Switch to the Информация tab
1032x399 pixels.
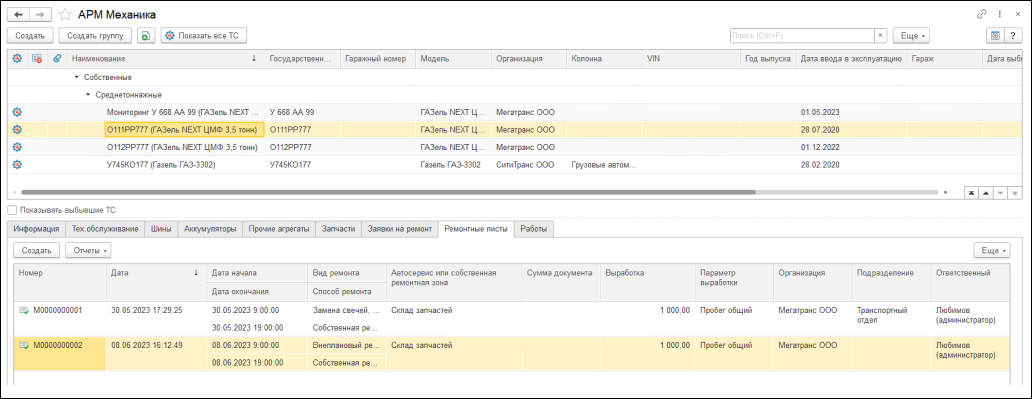click(x=37, y=228)
